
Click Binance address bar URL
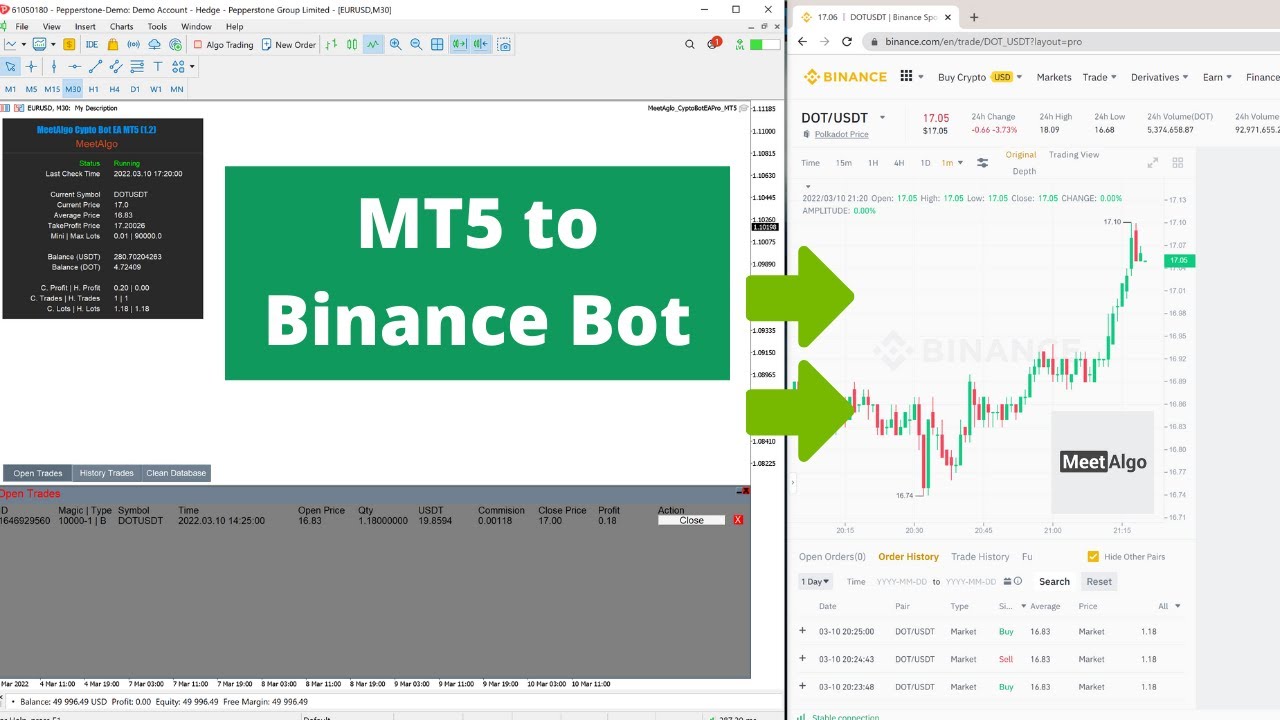pyautogui.click(x=984, y=42)
